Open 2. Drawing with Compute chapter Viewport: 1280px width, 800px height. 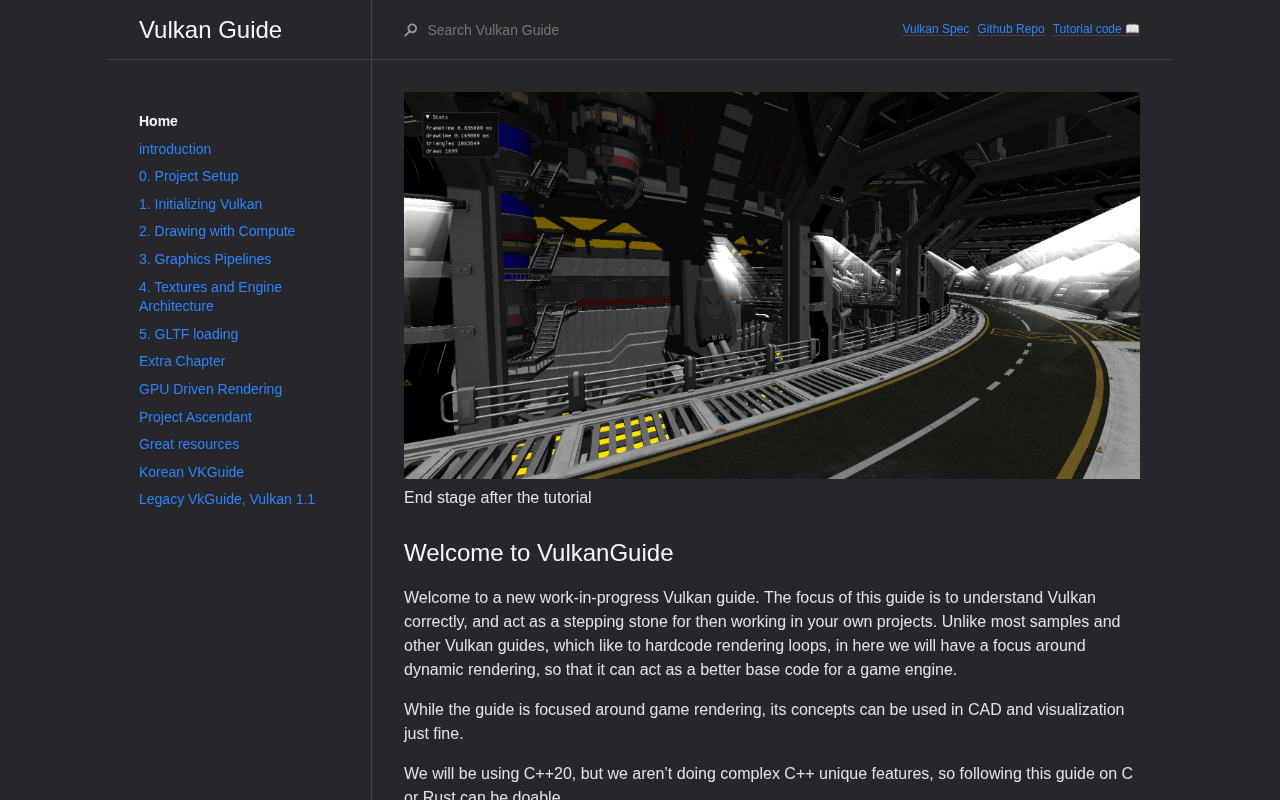pyautogui.click(x=217, y=231)
